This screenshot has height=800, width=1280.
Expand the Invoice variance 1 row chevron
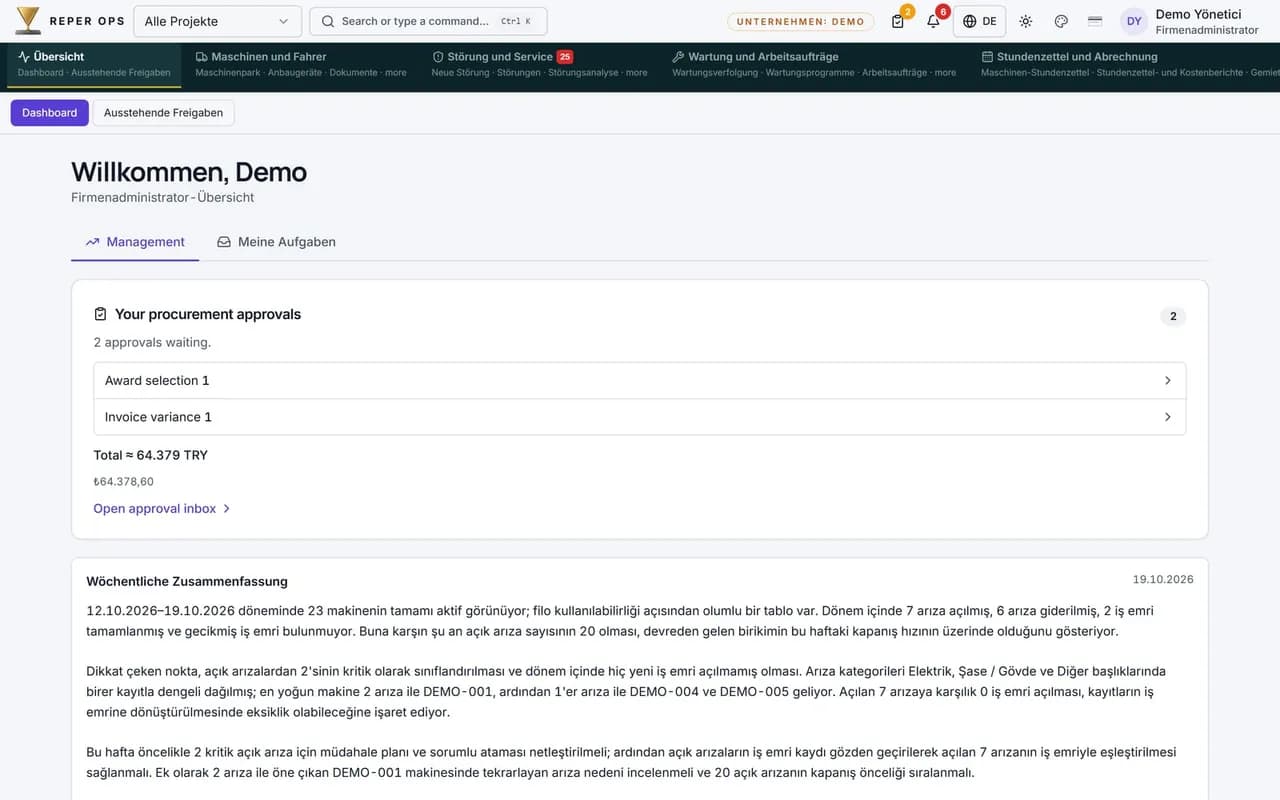(x=1168, y=417)
